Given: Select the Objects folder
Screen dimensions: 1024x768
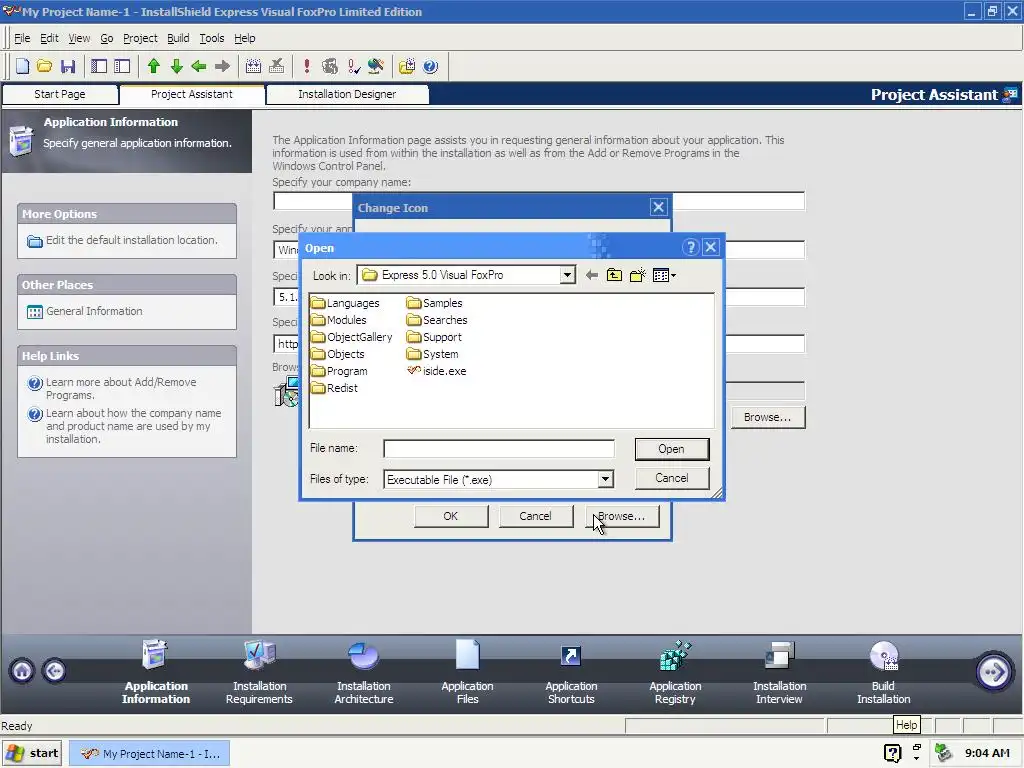Looking at the screenshot, I should click(338, 354).
